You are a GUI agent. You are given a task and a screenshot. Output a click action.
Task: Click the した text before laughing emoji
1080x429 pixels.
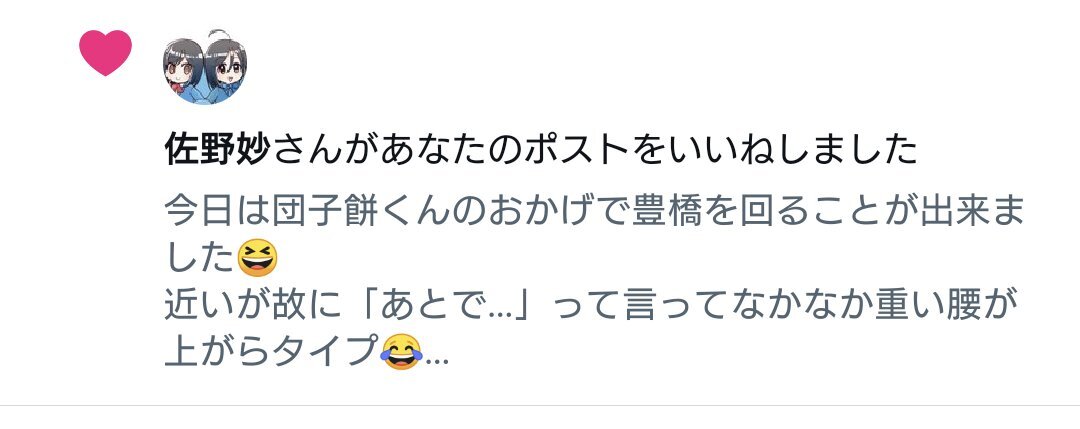coord(200,258)
